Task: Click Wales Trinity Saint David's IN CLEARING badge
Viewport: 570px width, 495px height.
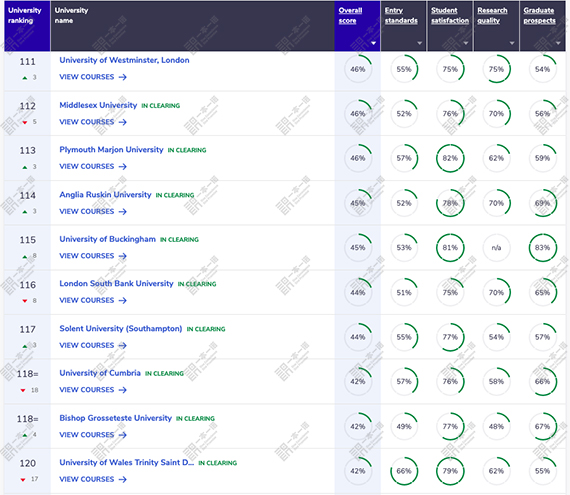Action: (218, 463)
